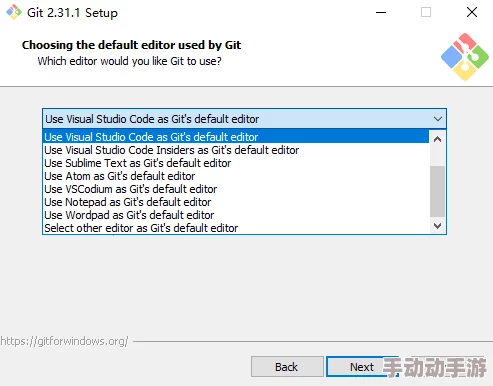Pick Atom as Git's default editor
493x386 pixels.
pos(236,176)
